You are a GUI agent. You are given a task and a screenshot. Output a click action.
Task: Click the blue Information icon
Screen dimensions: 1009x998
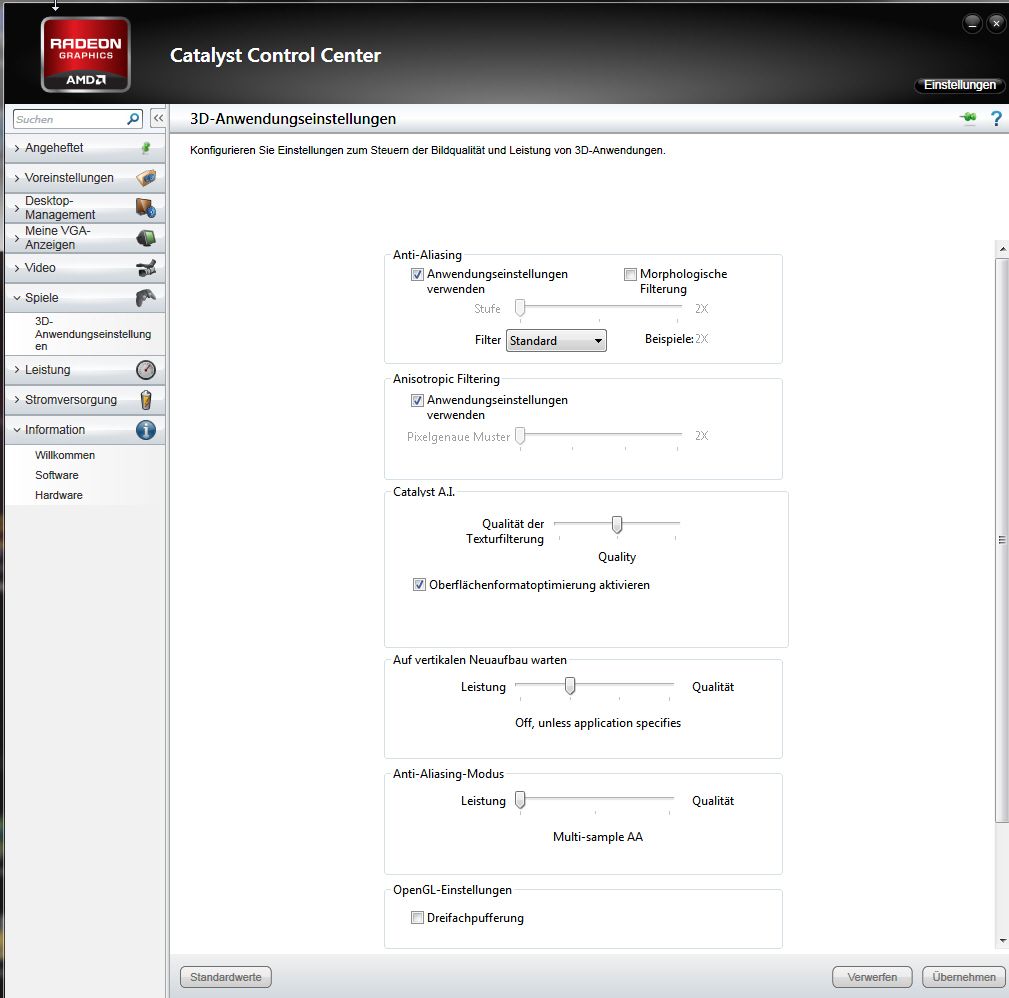[x=146, y=430]
